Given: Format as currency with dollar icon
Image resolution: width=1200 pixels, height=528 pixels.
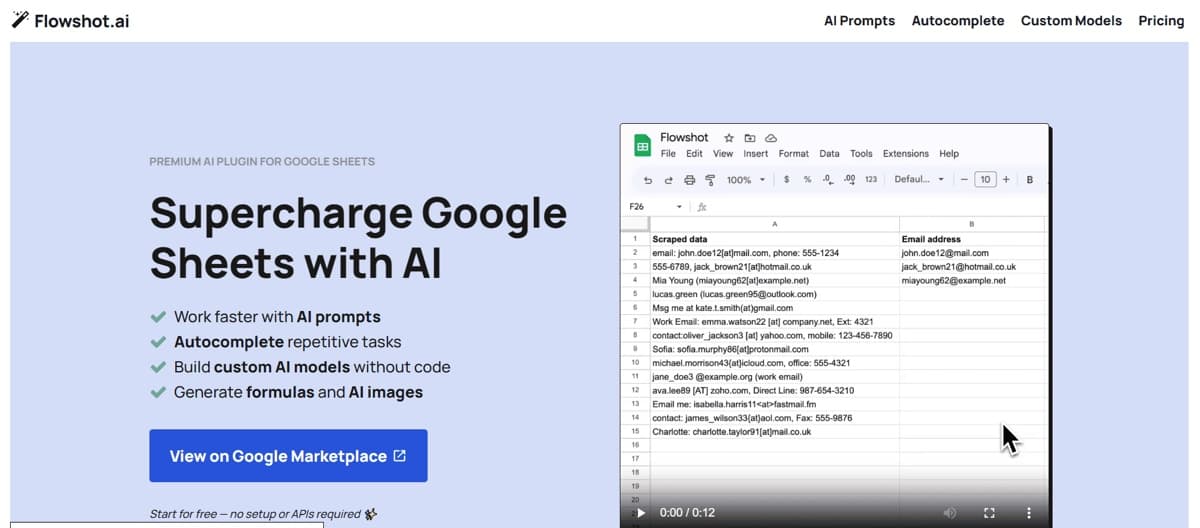Looking at the screenshot, I should click(x=787, y=180).
